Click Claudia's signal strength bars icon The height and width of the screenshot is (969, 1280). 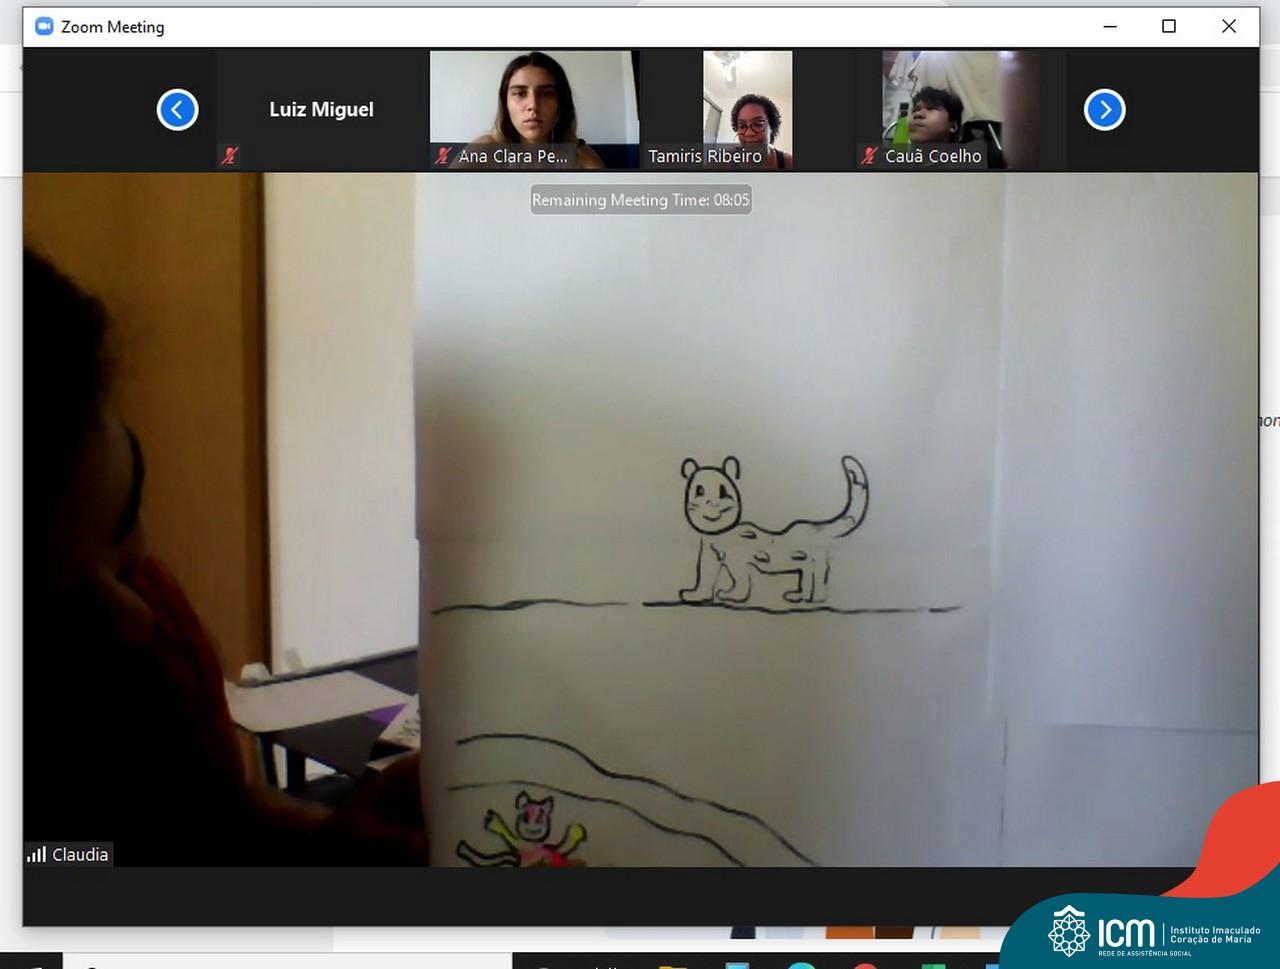coord(37,854)
